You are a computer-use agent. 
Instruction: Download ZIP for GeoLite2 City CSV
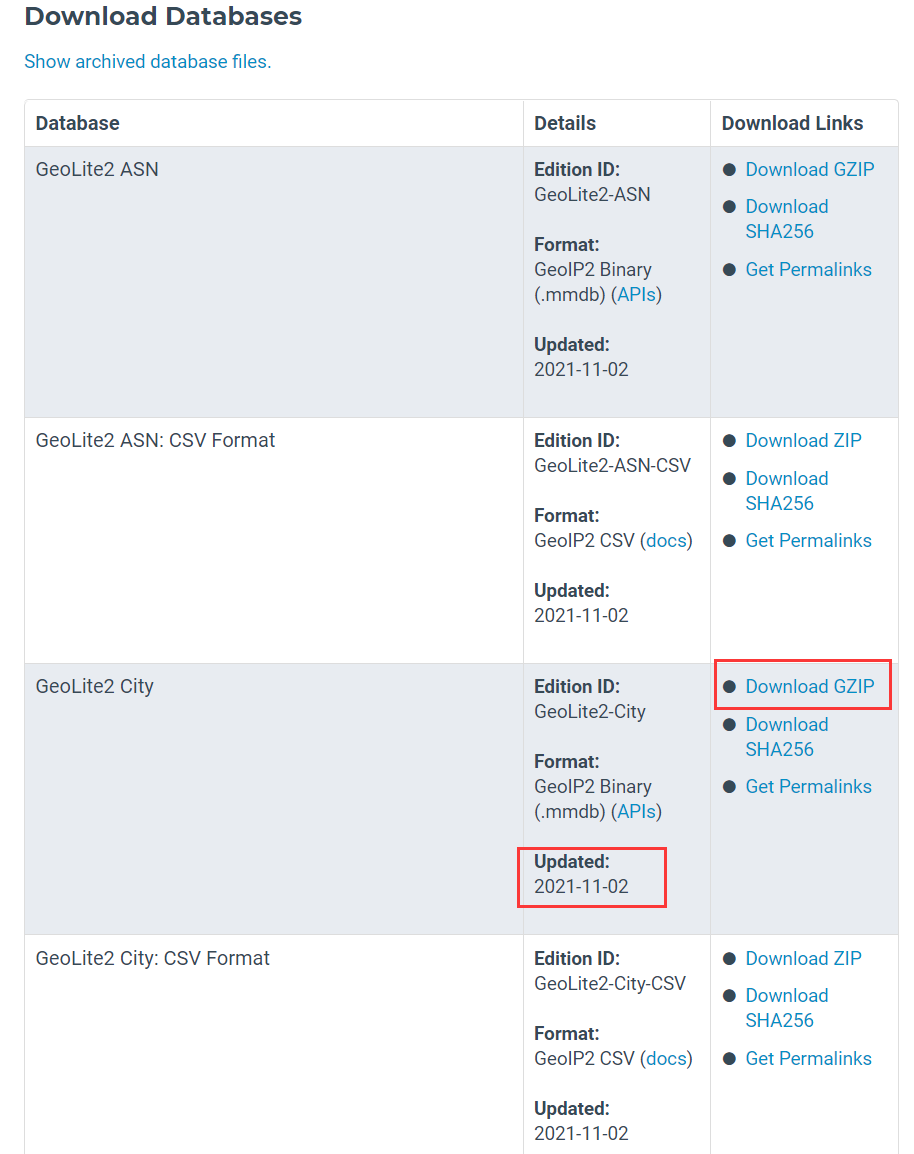[803, 958]
